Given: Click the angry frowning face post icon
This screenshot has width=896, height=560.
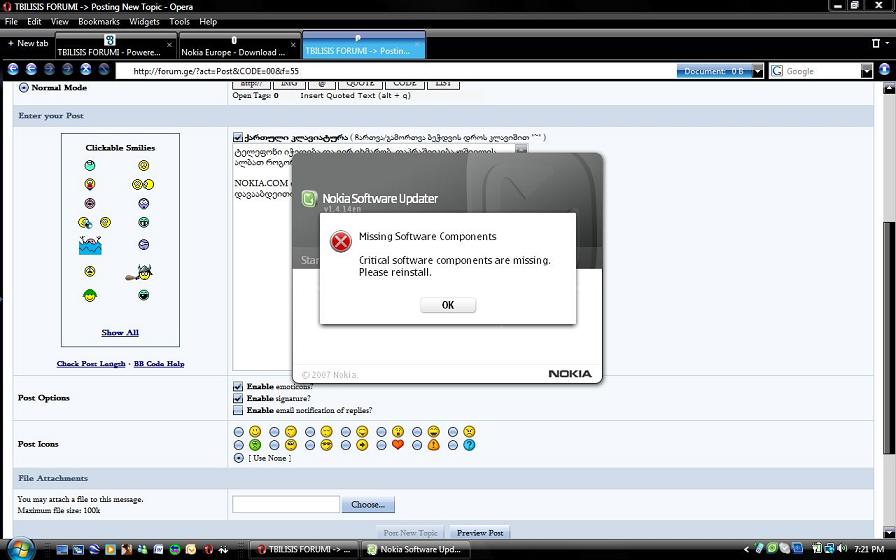Looking at the screenshot, I should click(x=469, y=431).
